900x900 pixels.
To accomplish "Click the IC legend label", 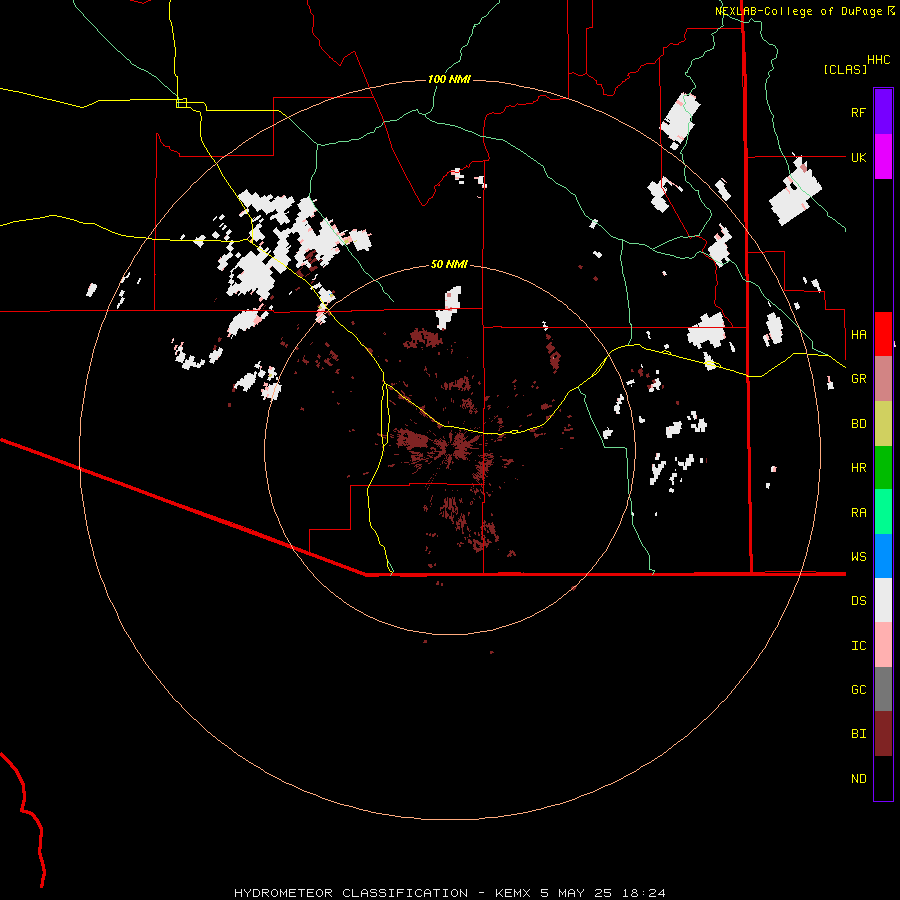I will click(858, 646).
